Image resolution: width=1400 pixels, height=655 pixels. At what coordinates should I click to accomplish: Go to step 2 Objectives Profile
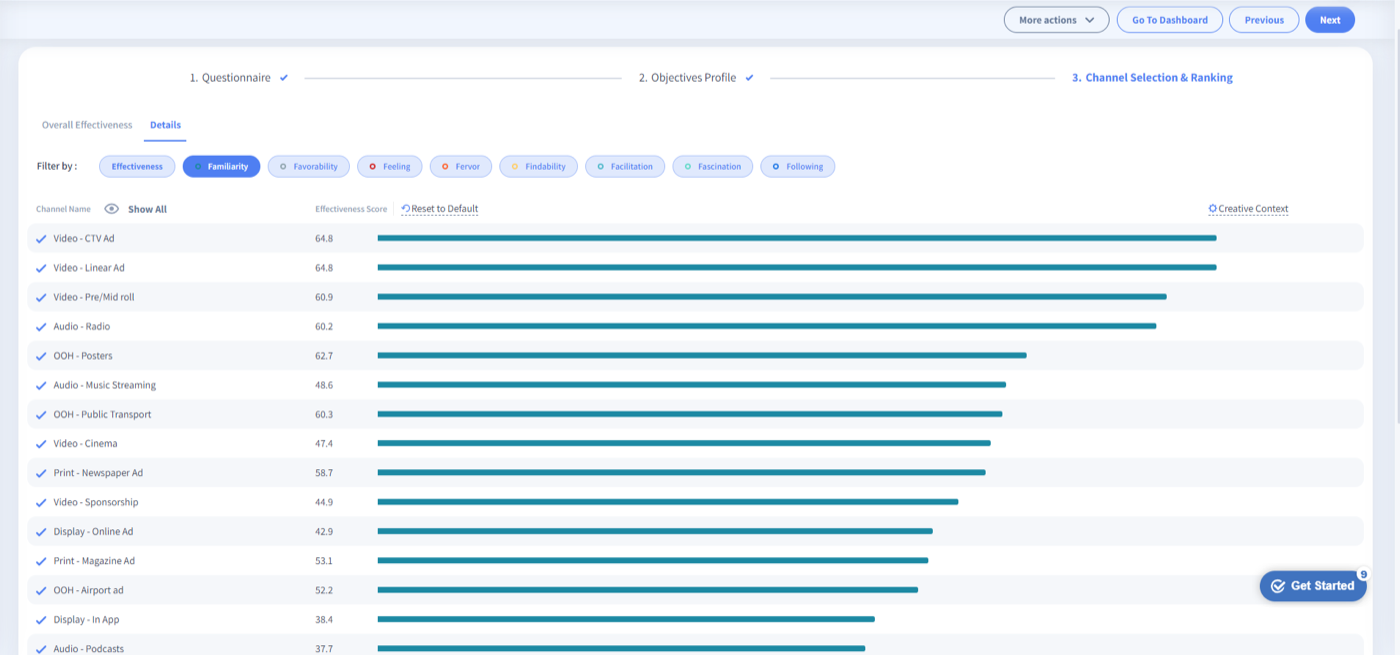pos(696,77)
